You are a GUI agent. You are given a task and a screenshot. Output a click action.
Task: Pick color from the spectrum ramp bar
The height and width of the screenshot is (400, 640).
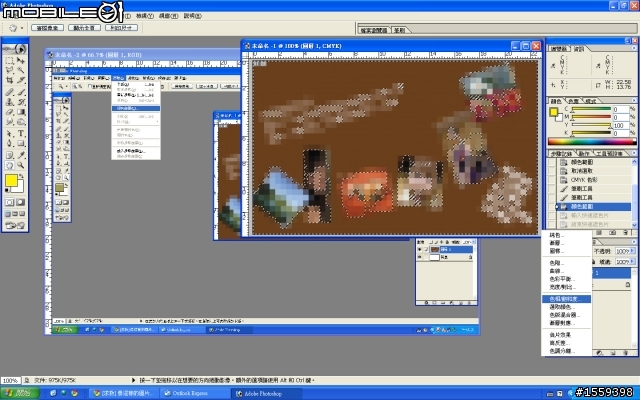pyautogui.click(x=592, y=141)
